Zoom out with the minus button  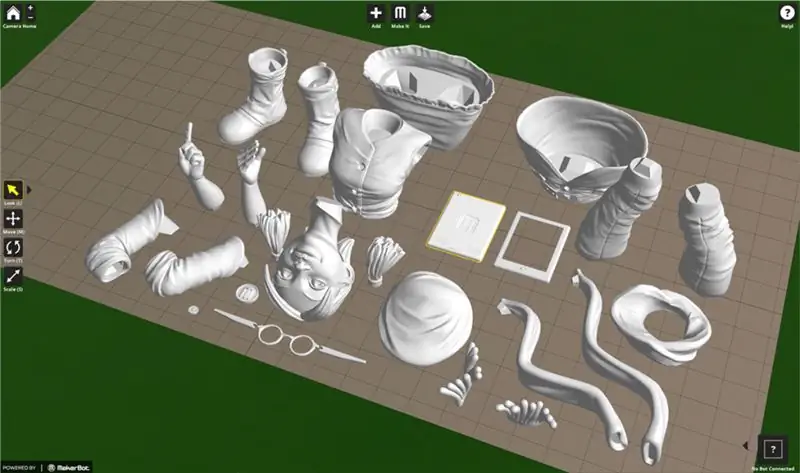(31, 17)
